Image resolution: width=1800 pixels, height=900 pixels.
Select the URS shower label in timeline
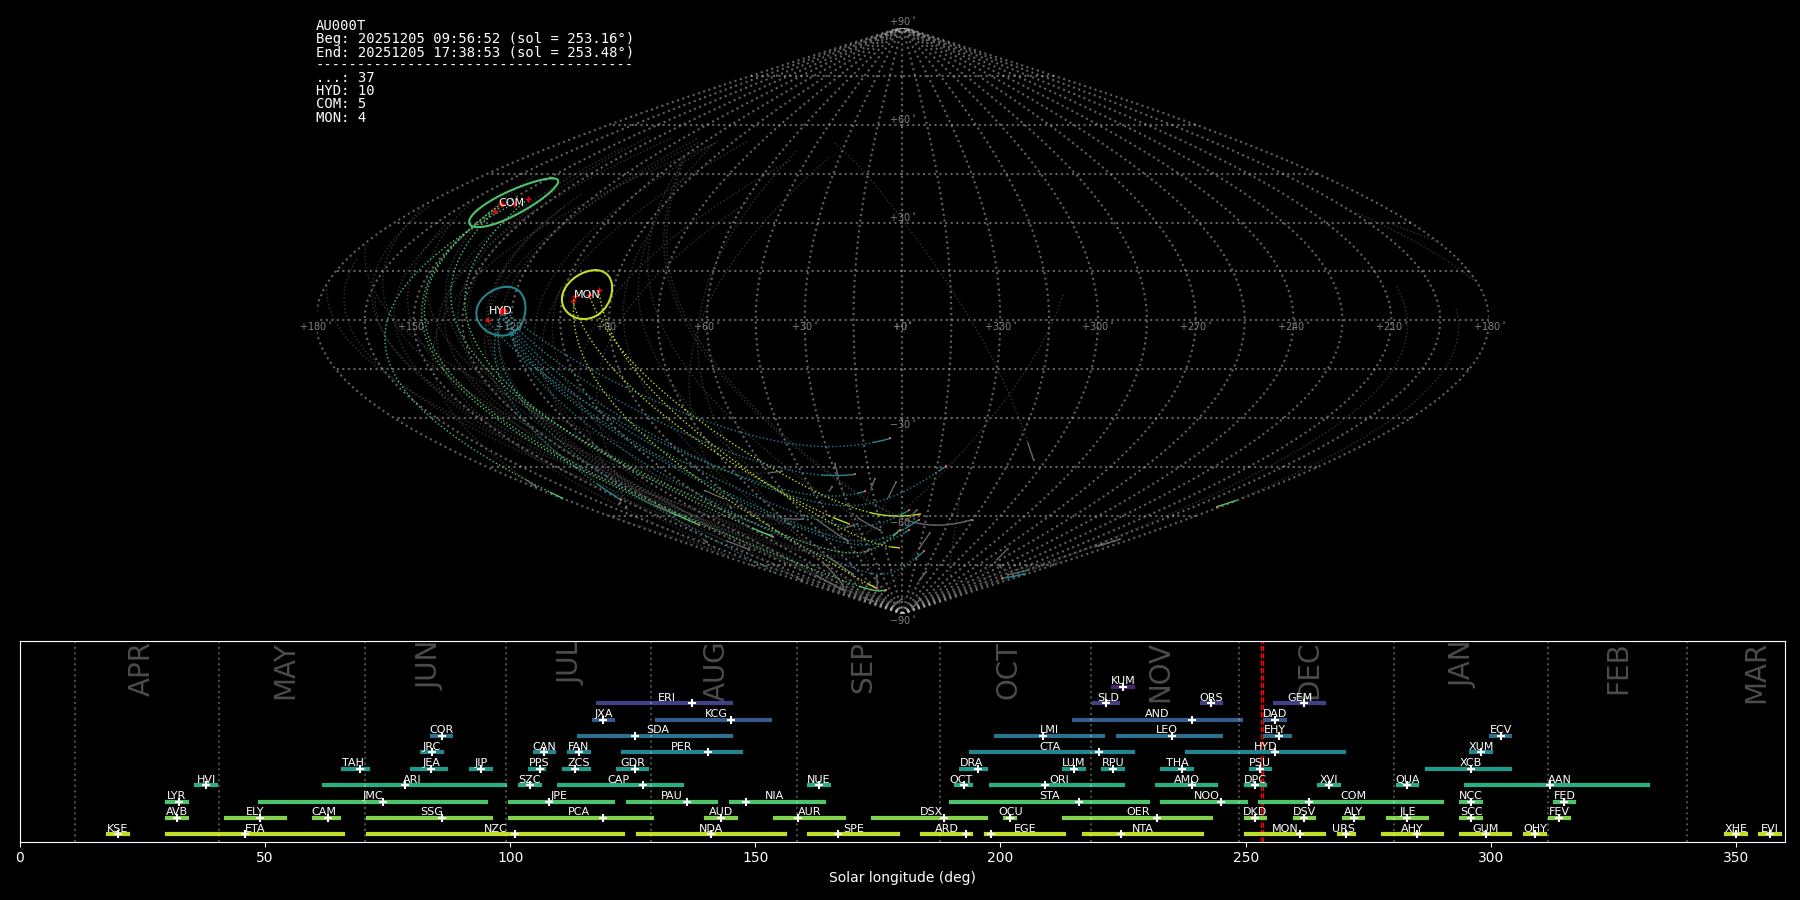1343,829
